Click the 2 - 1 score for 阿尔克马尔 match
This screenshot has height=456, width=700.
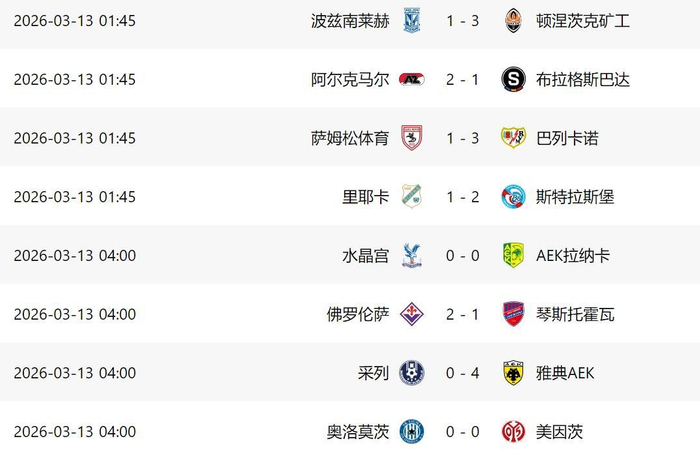click(462, 79)
